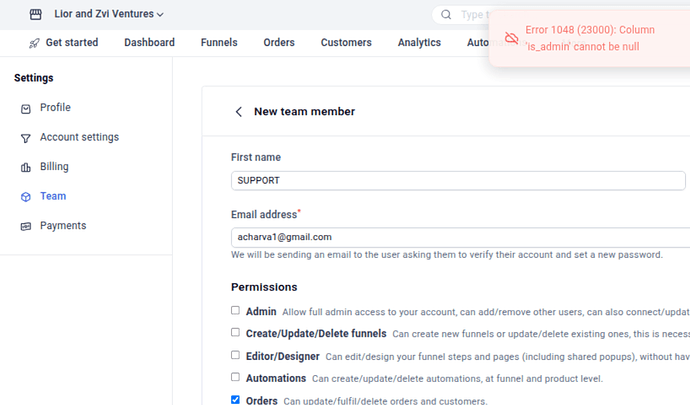Open the Customers page from top navigation
Viewport: 690px width, 405px height.
click(346, 43)
